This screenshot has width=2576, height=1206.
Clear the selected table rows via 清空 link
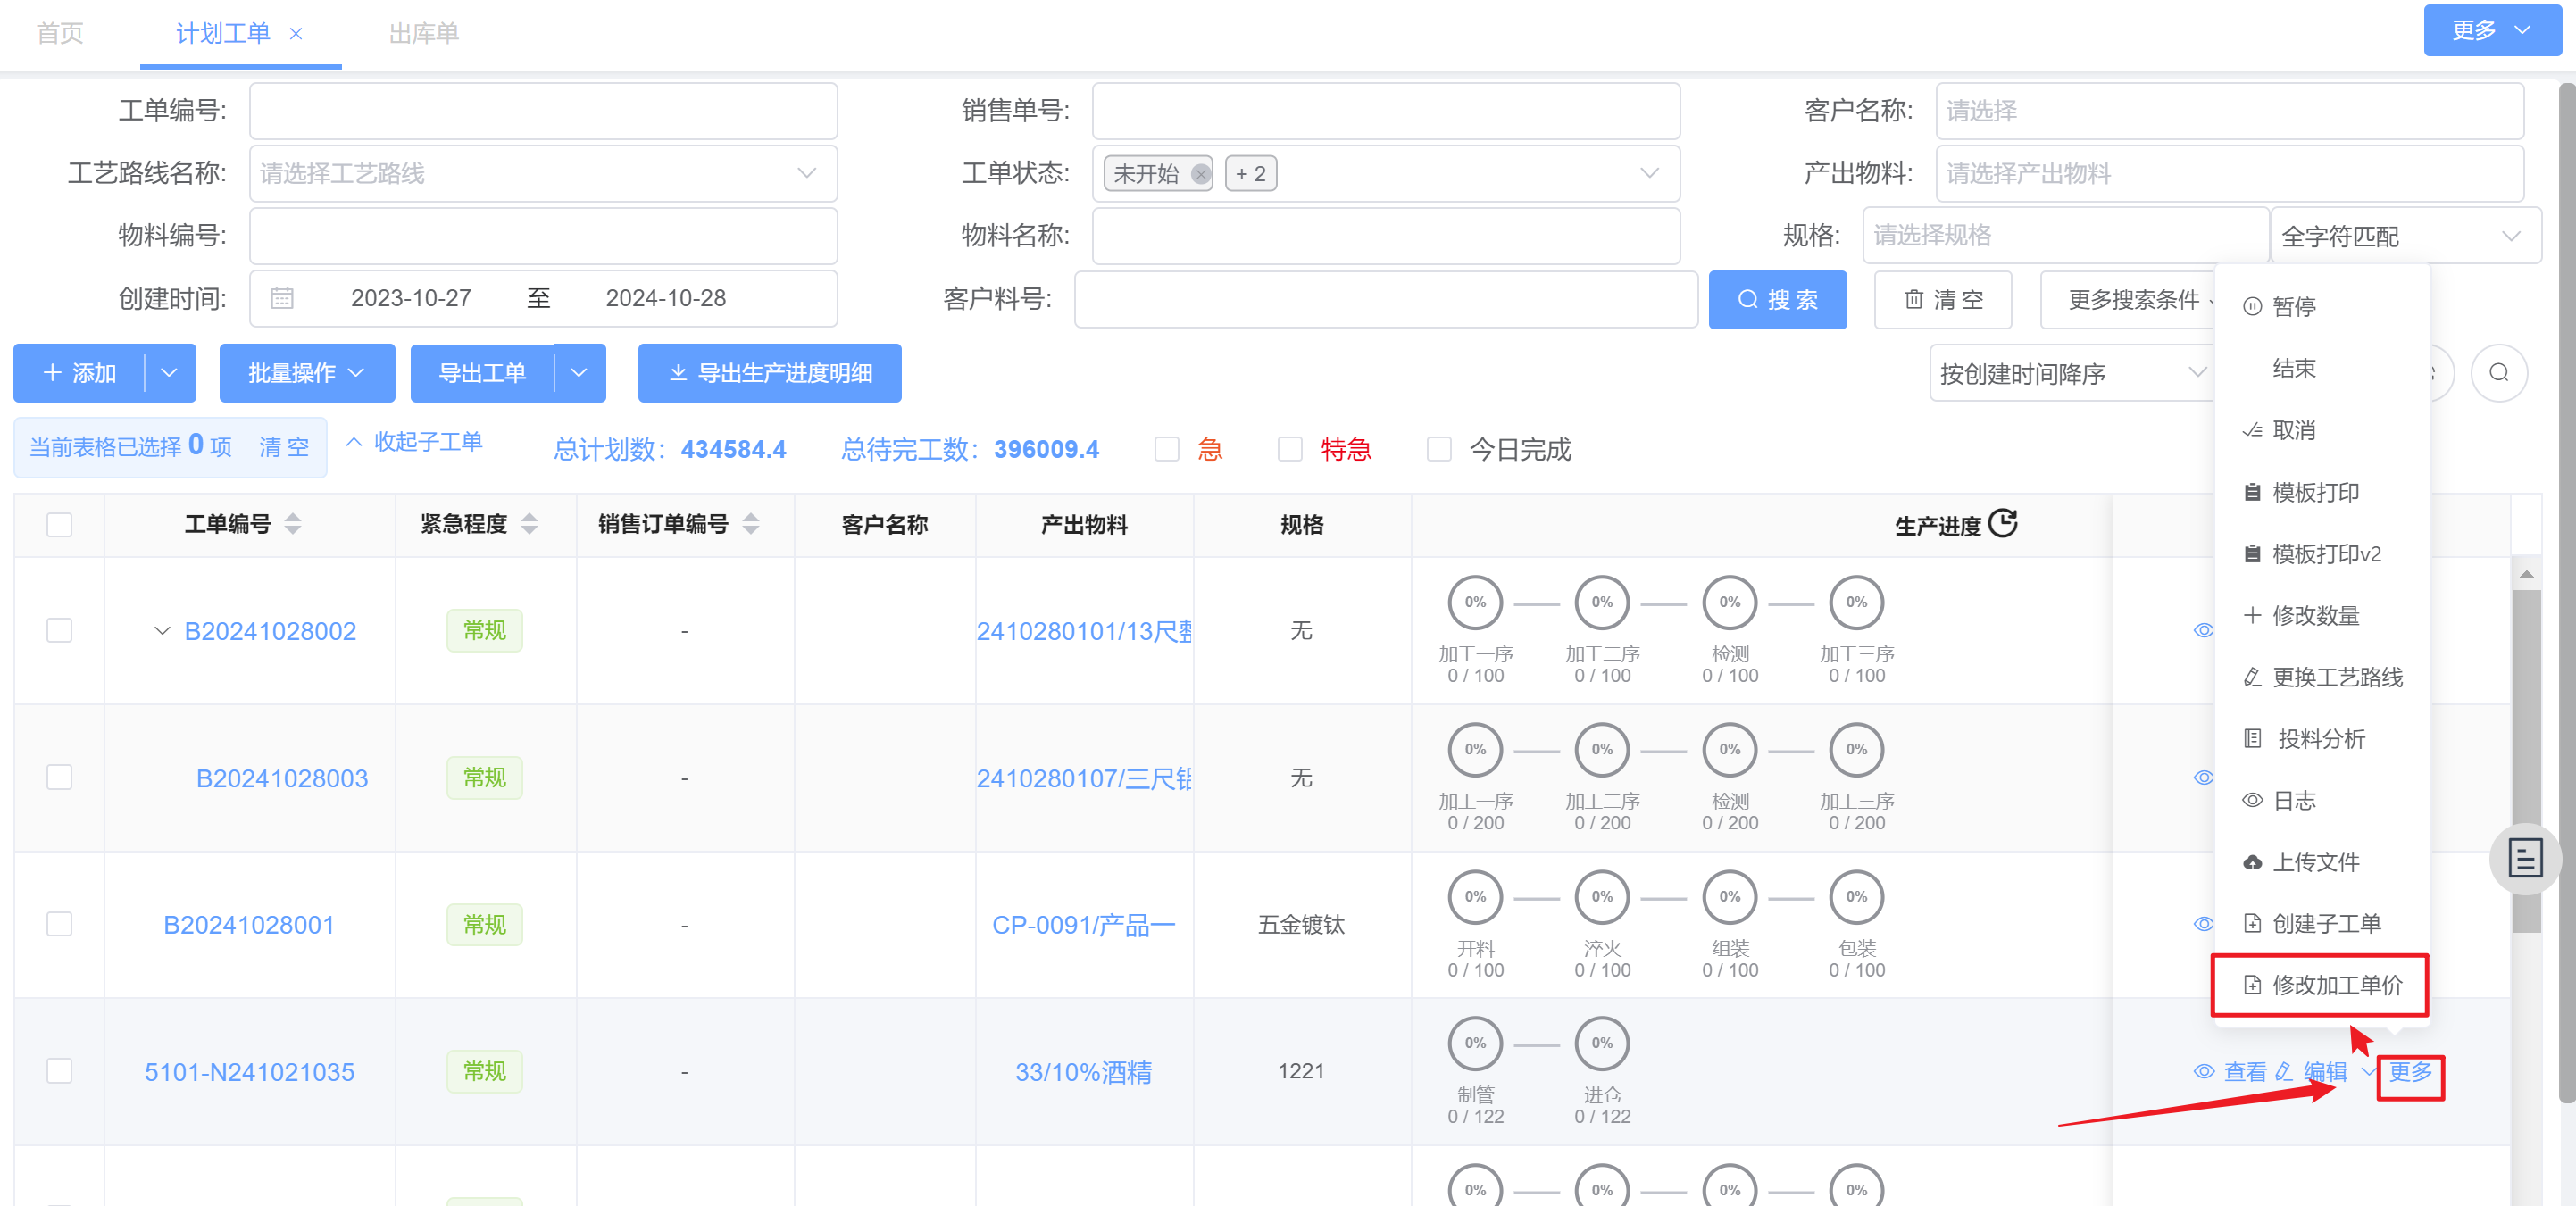[x=284, y=447]
